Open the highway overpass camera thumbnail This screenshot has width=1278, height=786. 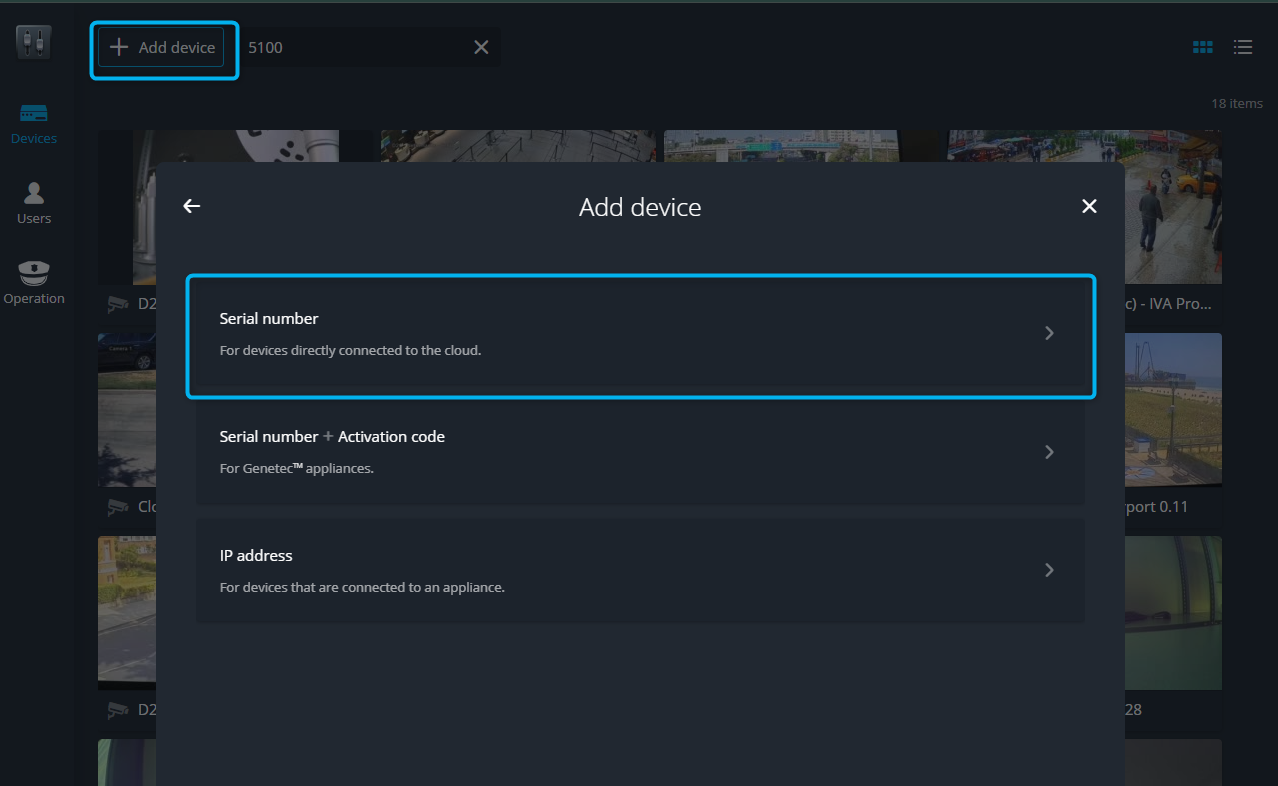pyautogui.click(x=782, y=146)
